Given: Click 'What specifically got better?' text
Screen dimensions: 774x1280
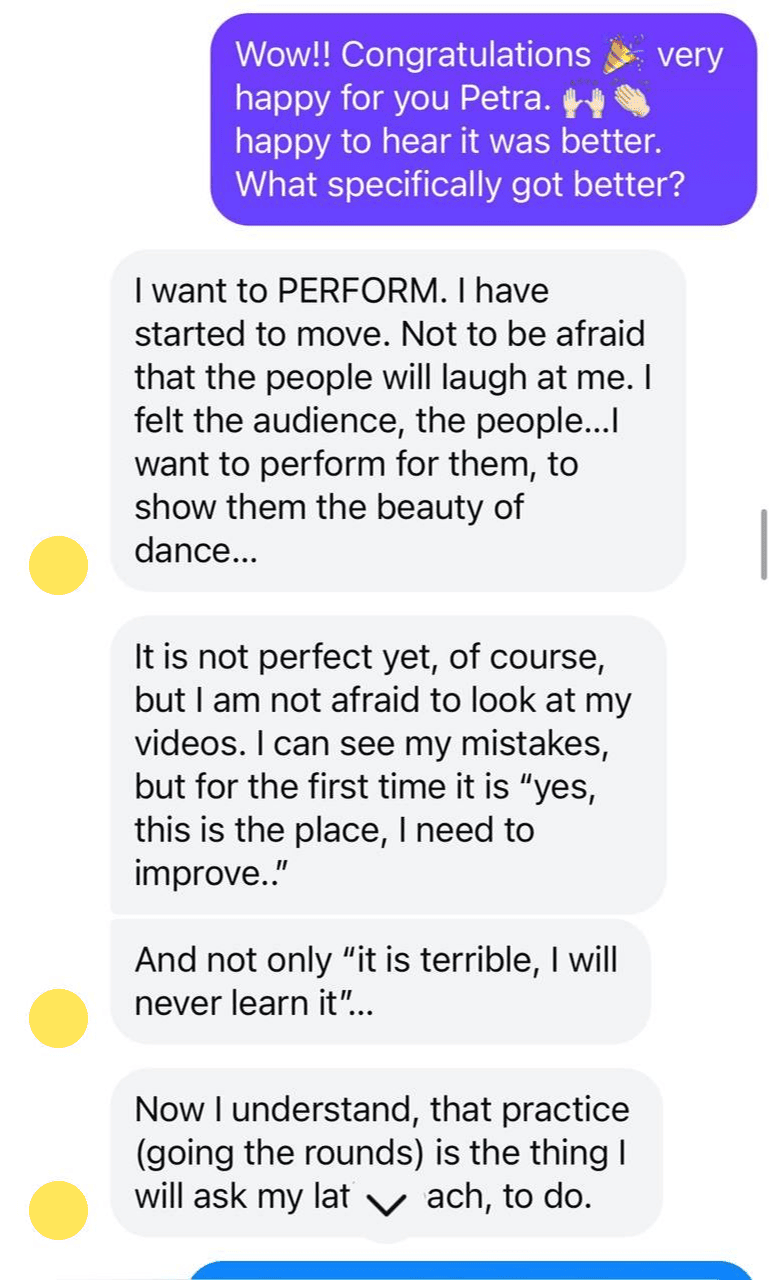Looking at the screenshot, I should pyautogui.click(x=460, y=185).
